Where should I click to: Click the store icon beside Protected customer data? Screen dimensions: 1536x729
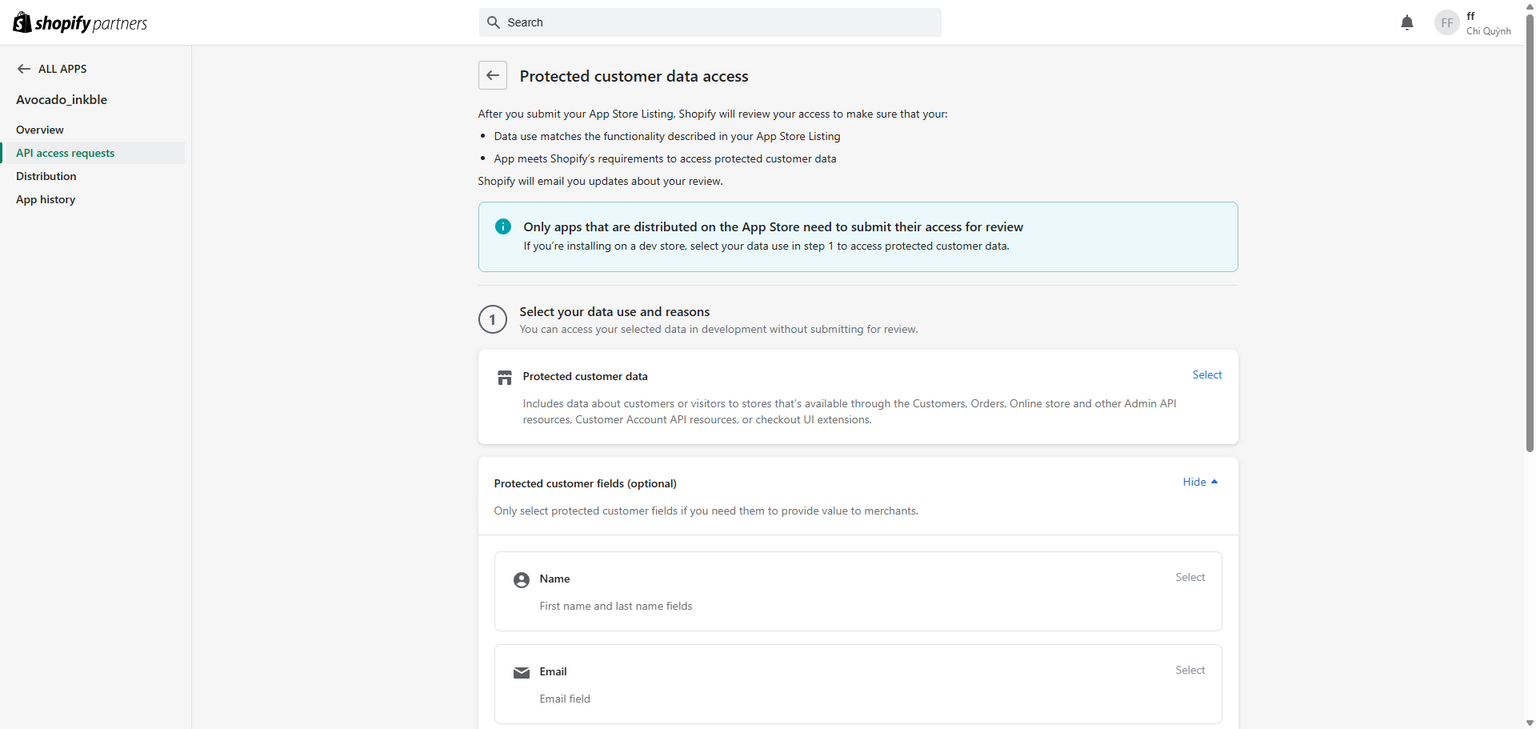[x=505, y=377]
